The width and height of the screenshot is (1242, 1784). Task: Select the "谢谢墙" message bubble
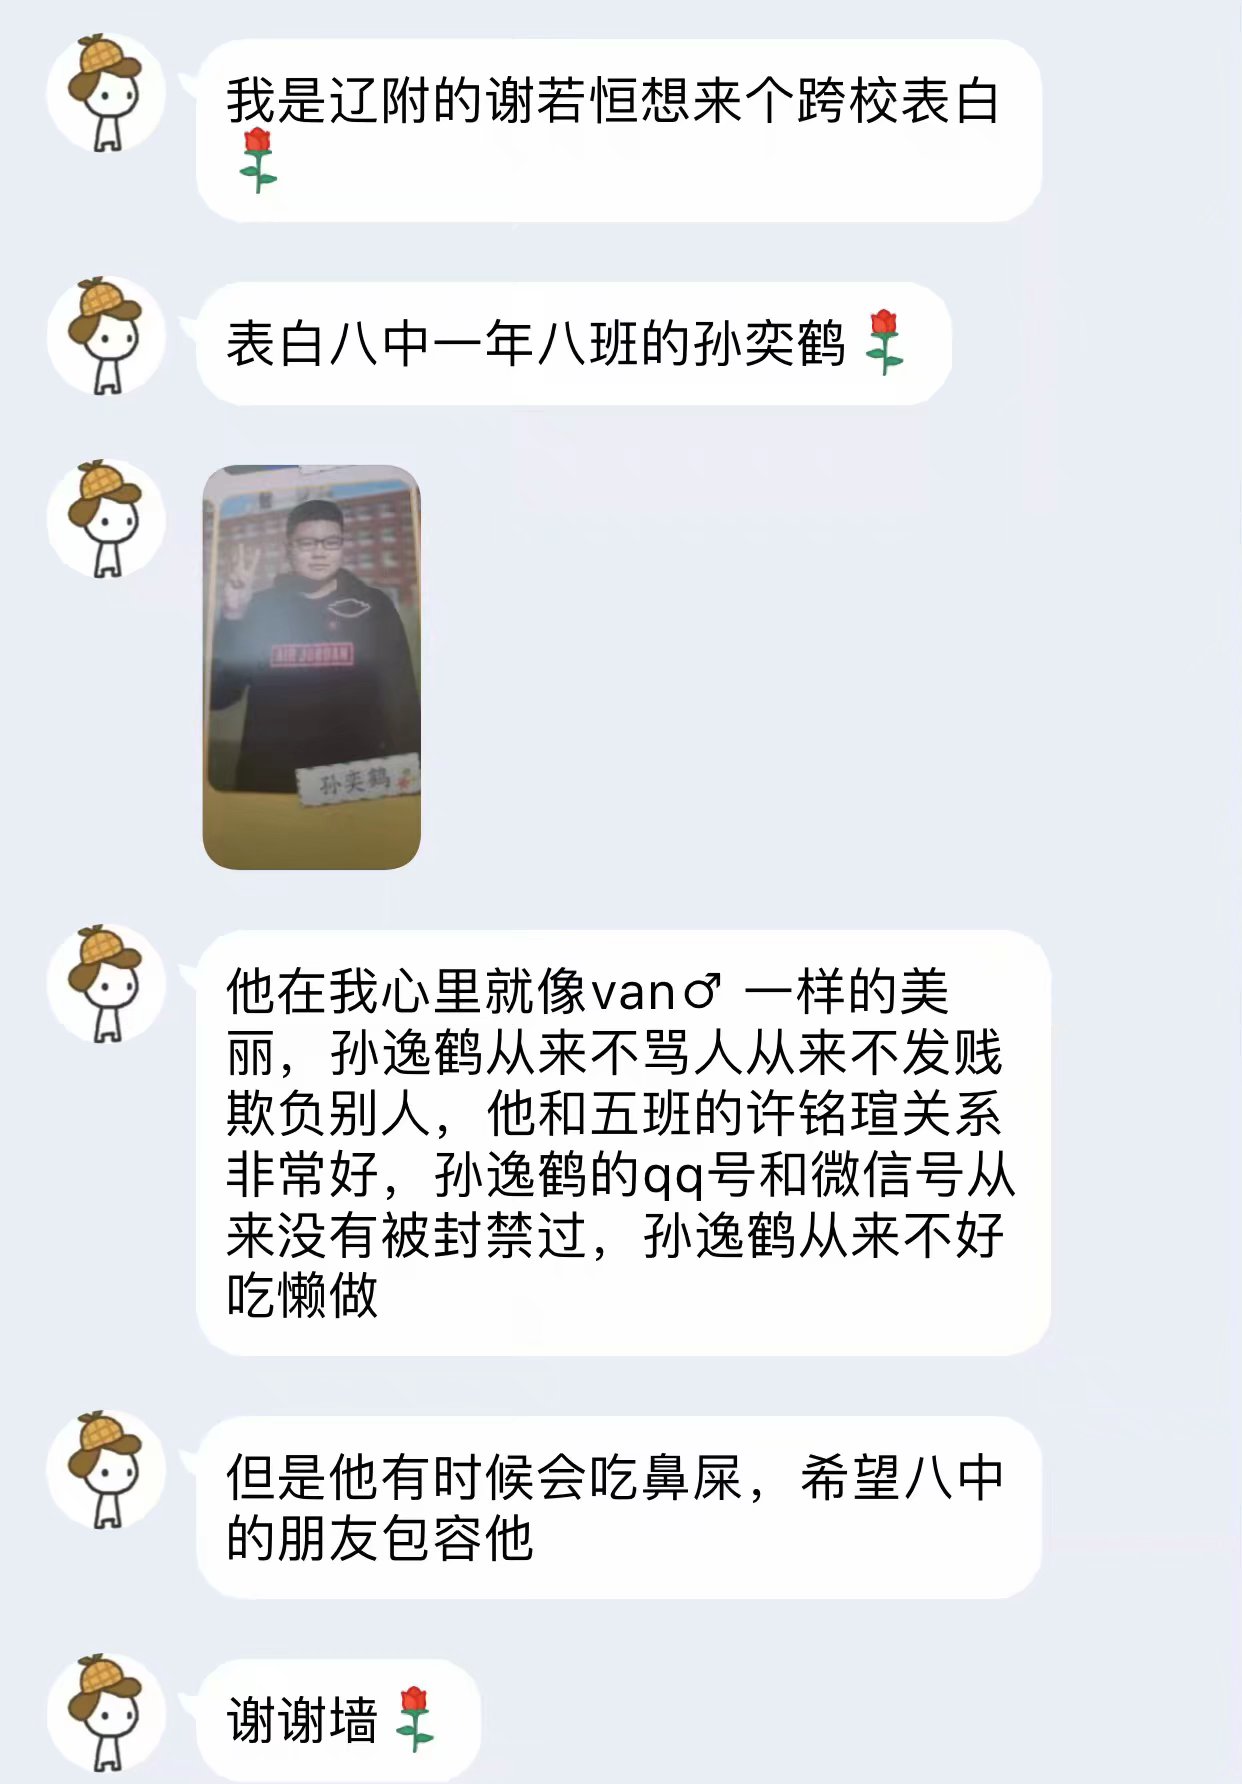339,1720
